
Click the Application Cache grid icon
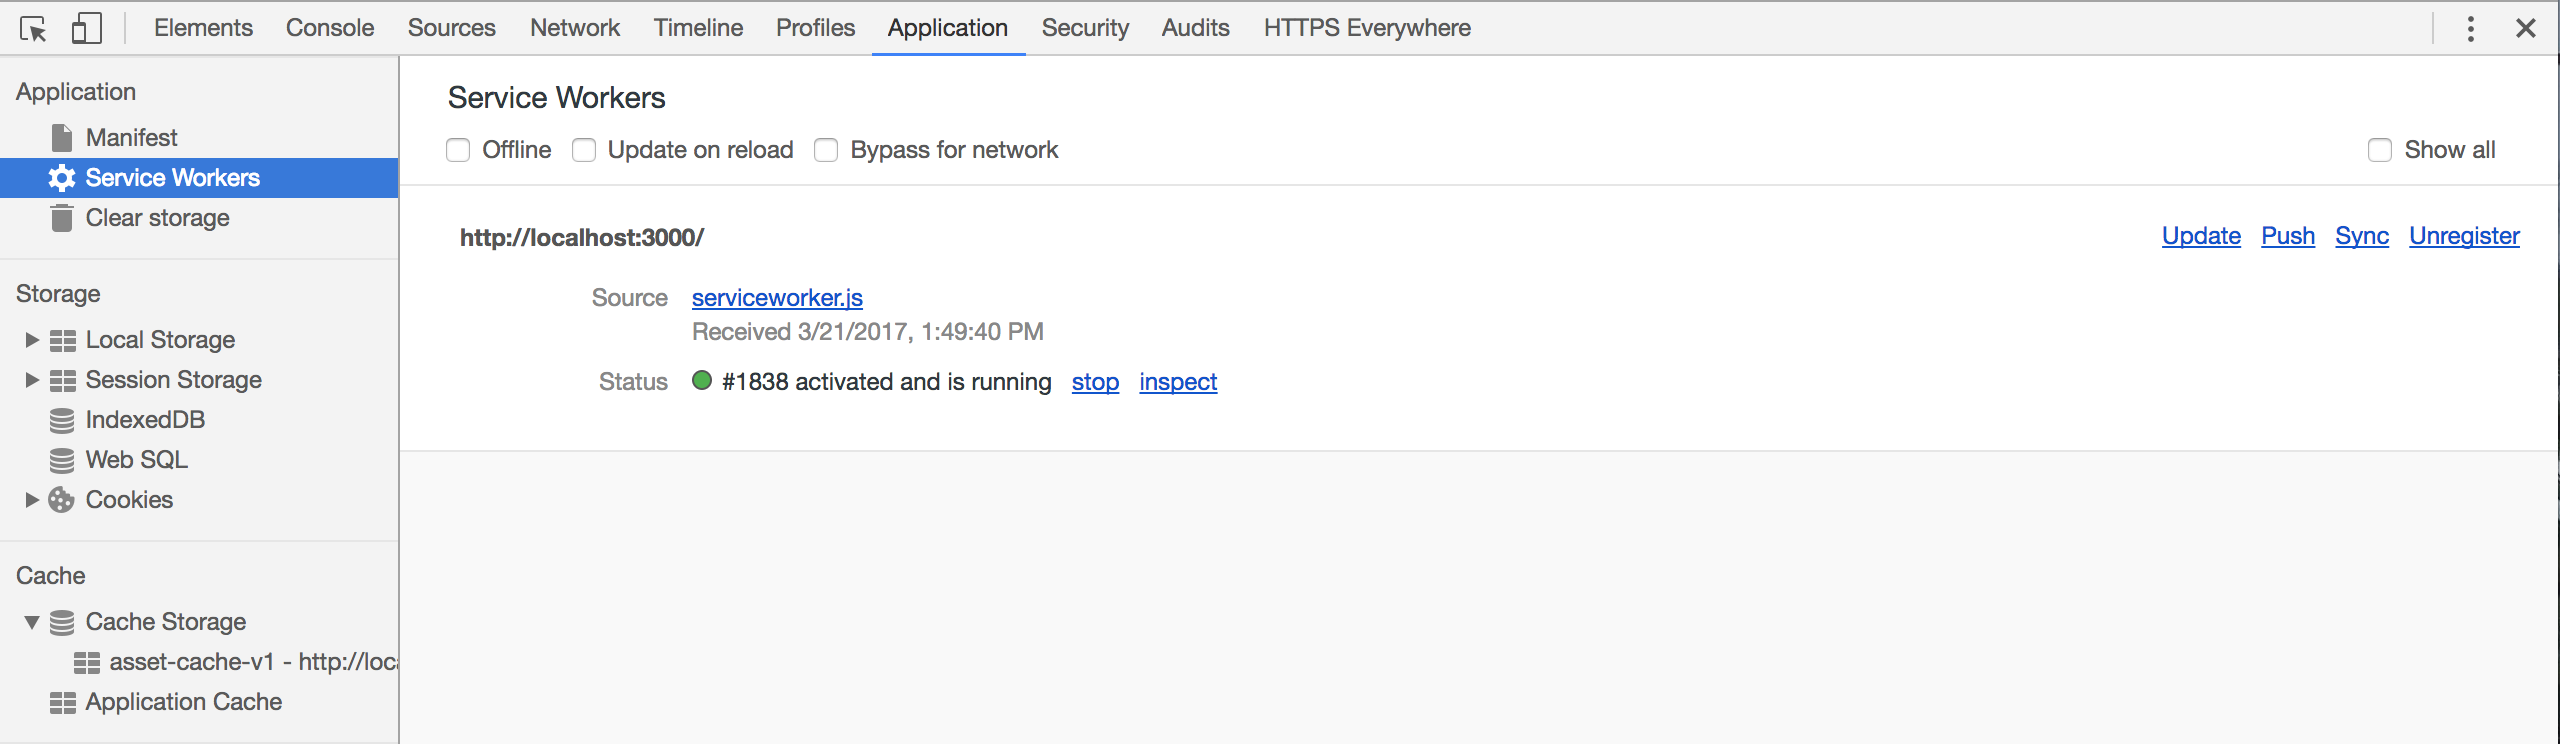[62, 703]
